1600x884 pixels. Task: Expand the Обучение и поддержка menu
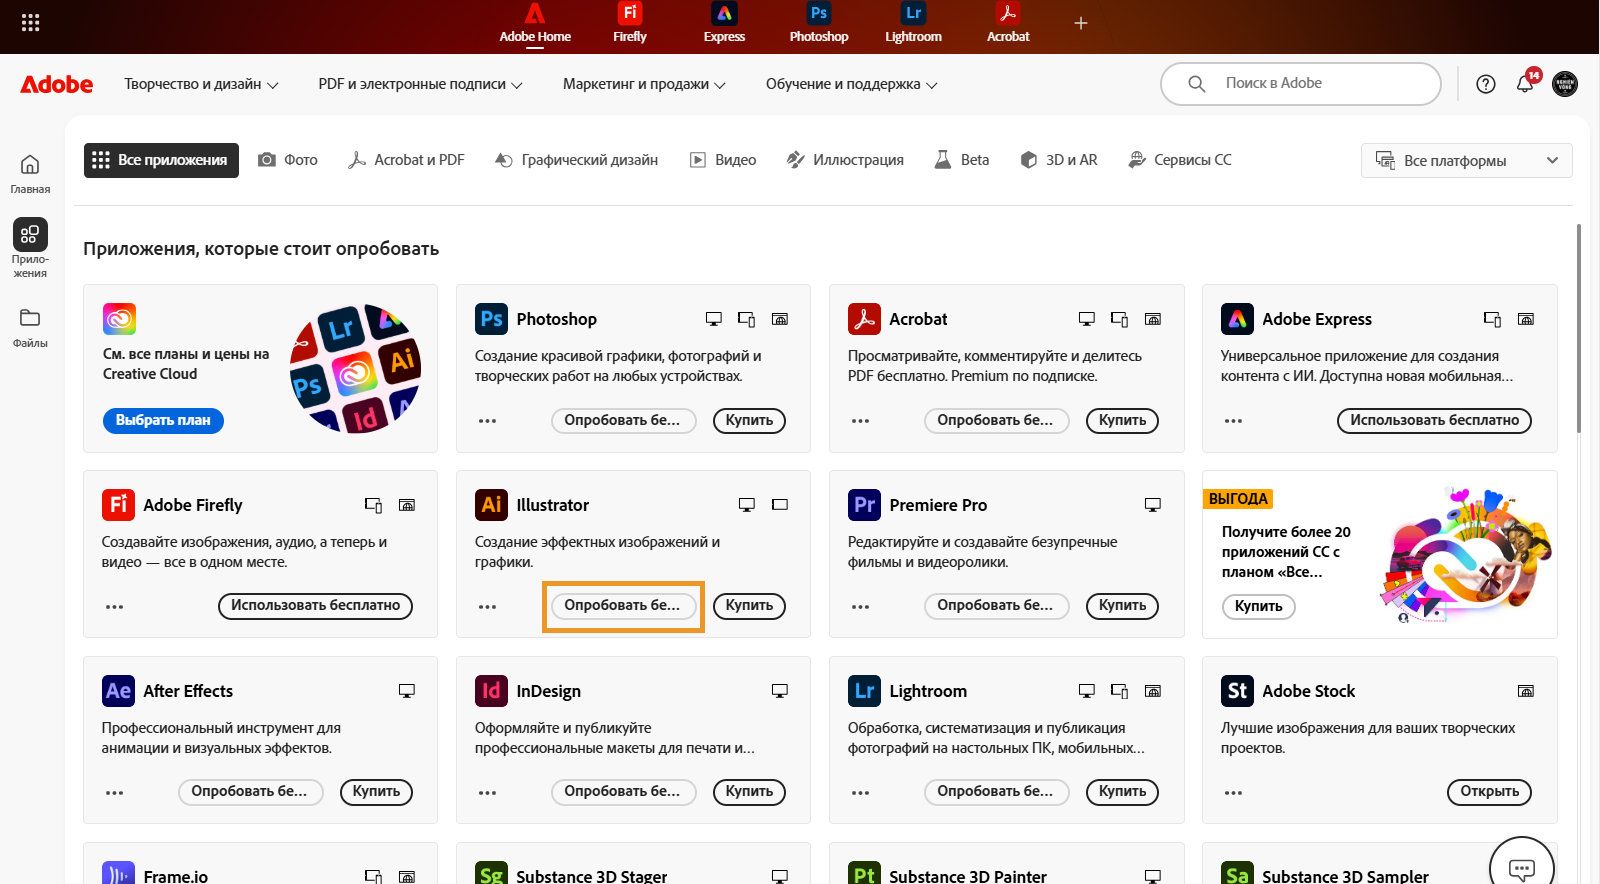pyautogui.click(x=851, y=84)
